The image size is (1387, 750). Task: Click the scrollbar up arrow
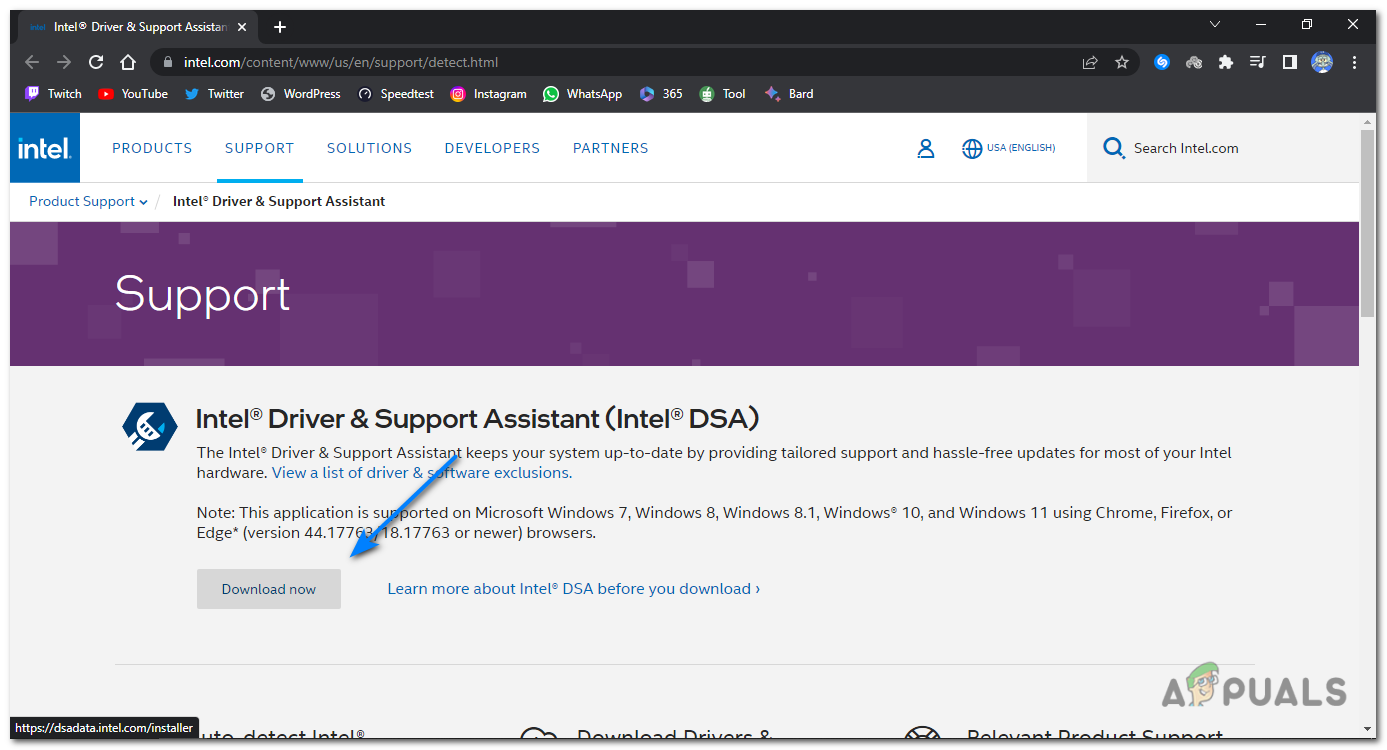coord(1368,121)
